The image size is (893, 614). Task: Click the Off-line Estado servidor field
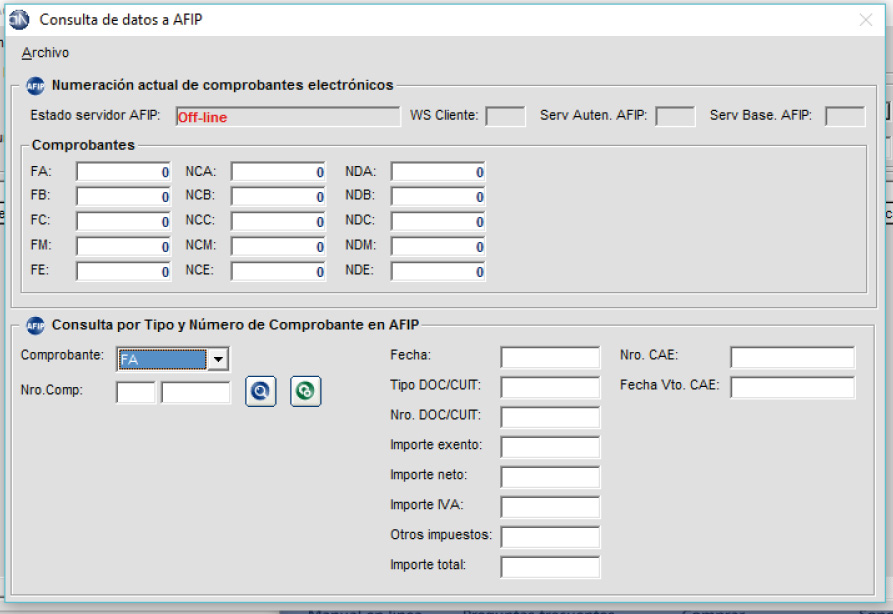[x=288, y=117]
